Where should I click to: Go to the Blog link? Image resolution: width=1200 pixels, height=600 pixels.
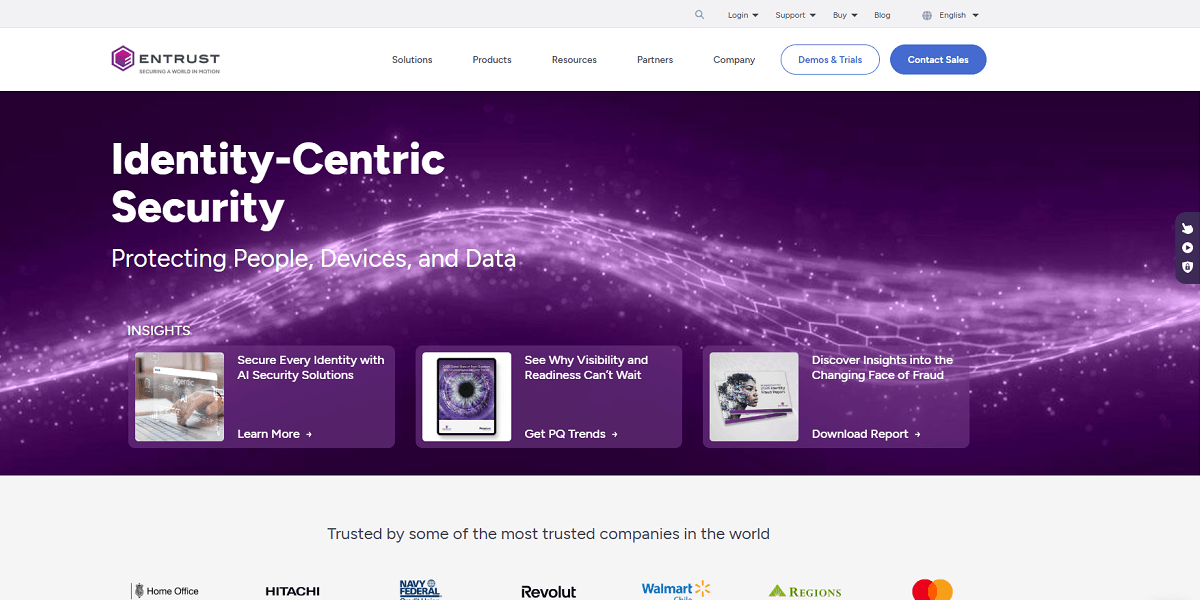(x=882, y=15)
